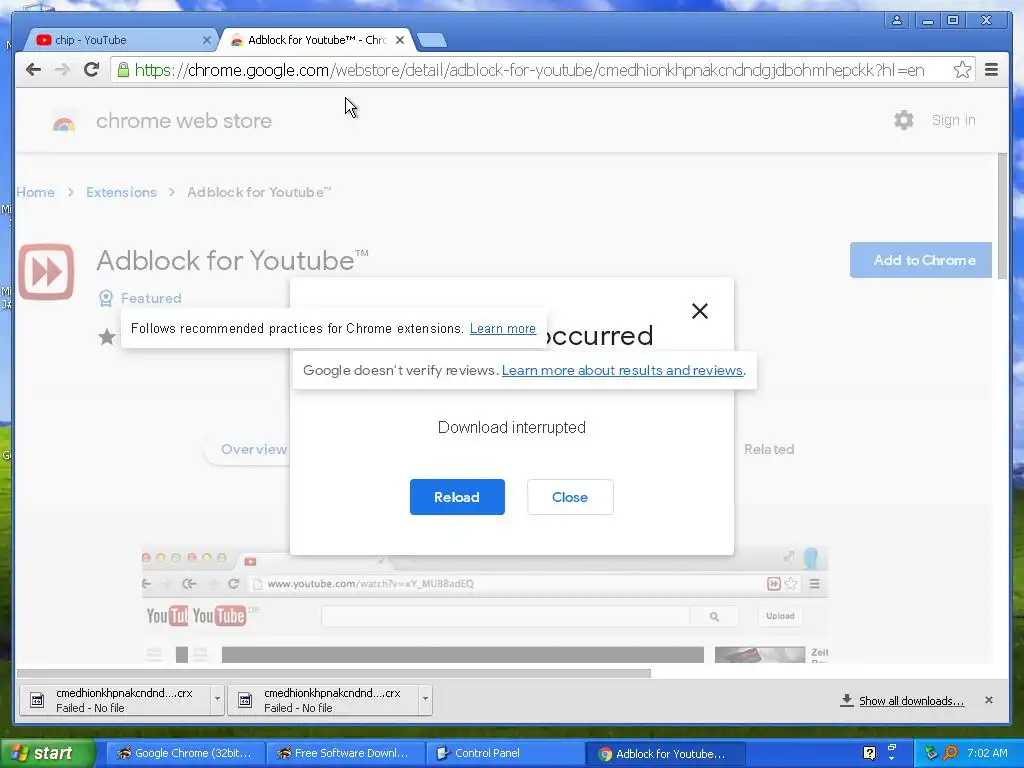Screen dimensions: 1024x768
Task: Bookmark this page with the star icon
Action: pos(962,70)
